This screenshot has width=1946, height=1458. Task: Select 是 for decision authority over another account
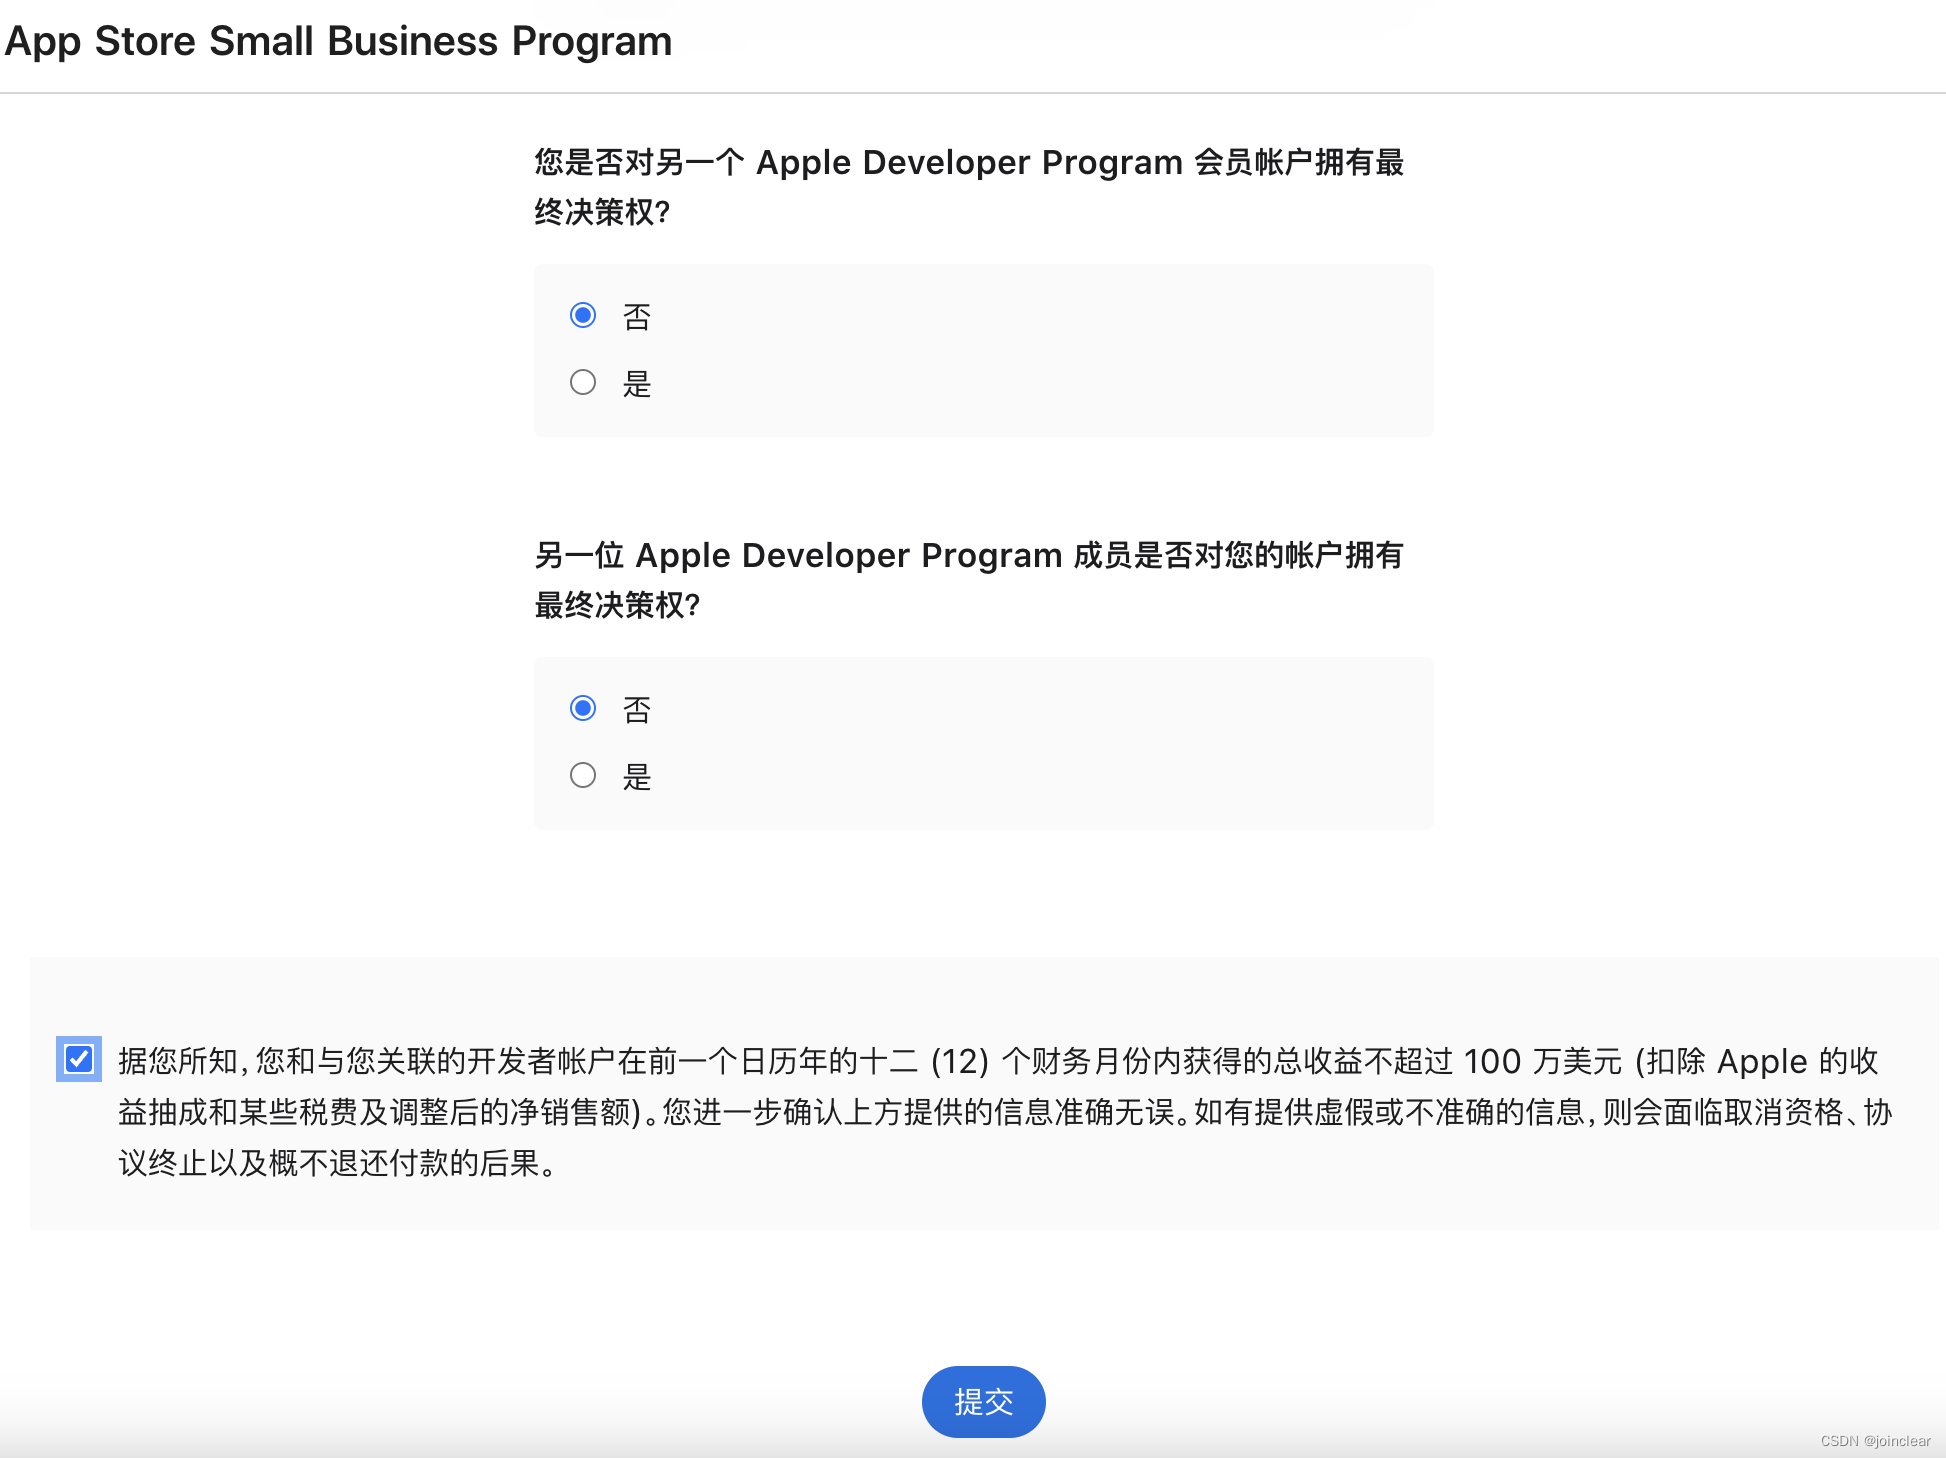pyautogui.click(x=583, y=382)
